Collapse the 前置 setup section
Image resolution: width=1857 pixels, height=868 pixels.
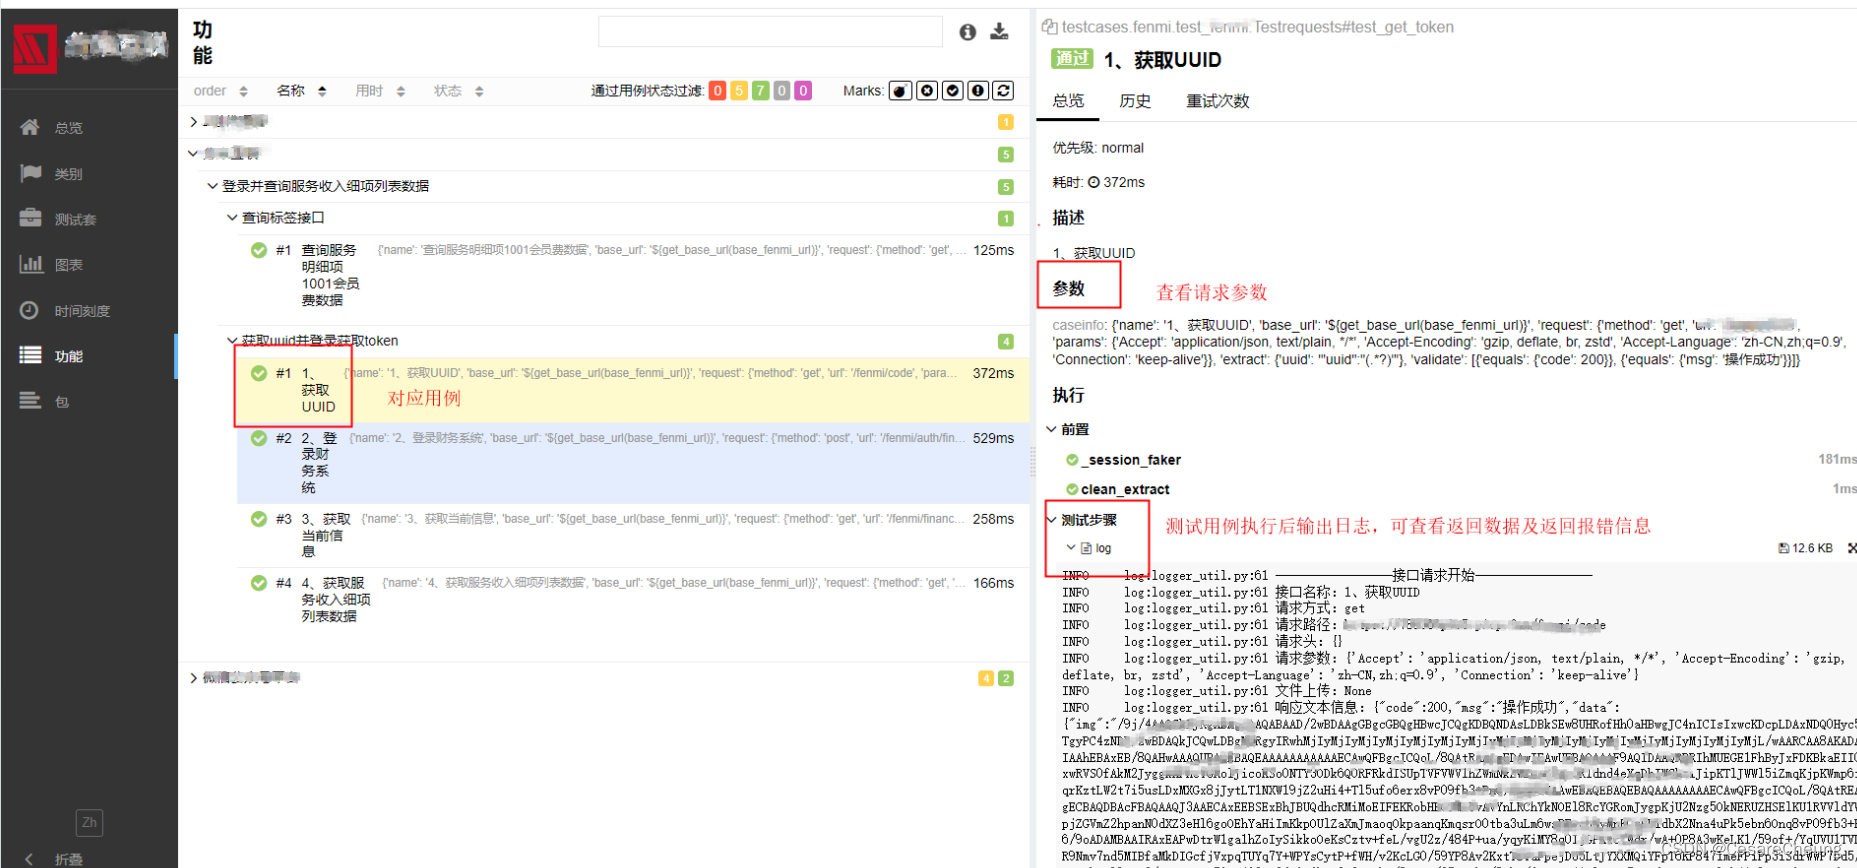pyautogui.click(x=1068, y=429)
